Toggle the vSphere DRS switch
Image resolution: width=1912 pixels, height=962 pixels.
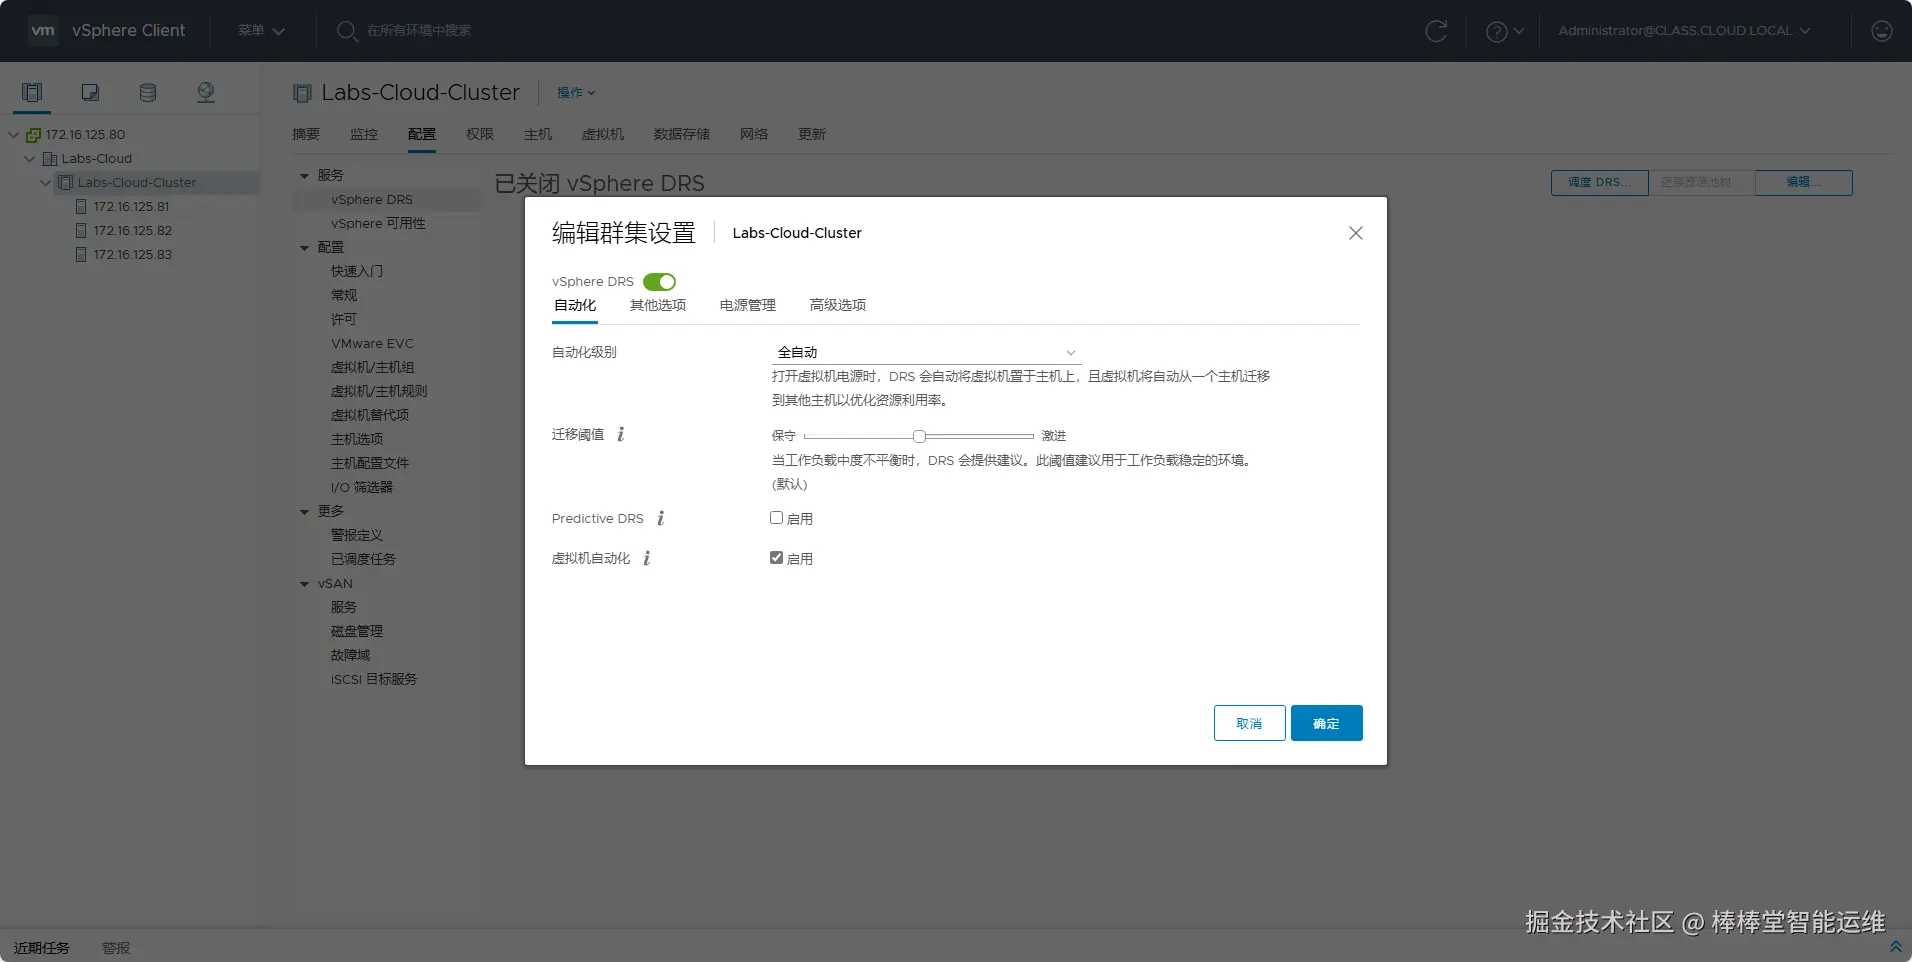659,282
